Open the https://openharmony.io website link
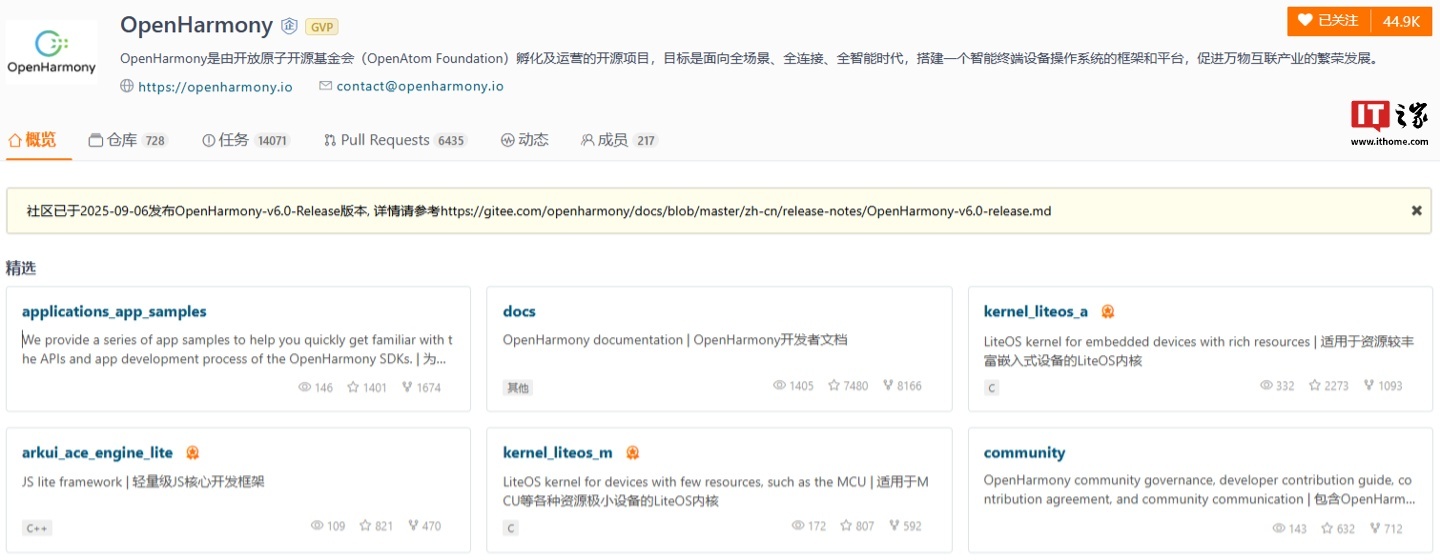Image resolution: width=1440 pixels, height=560 pixels. pyautogui.click(x=215, y=87)
